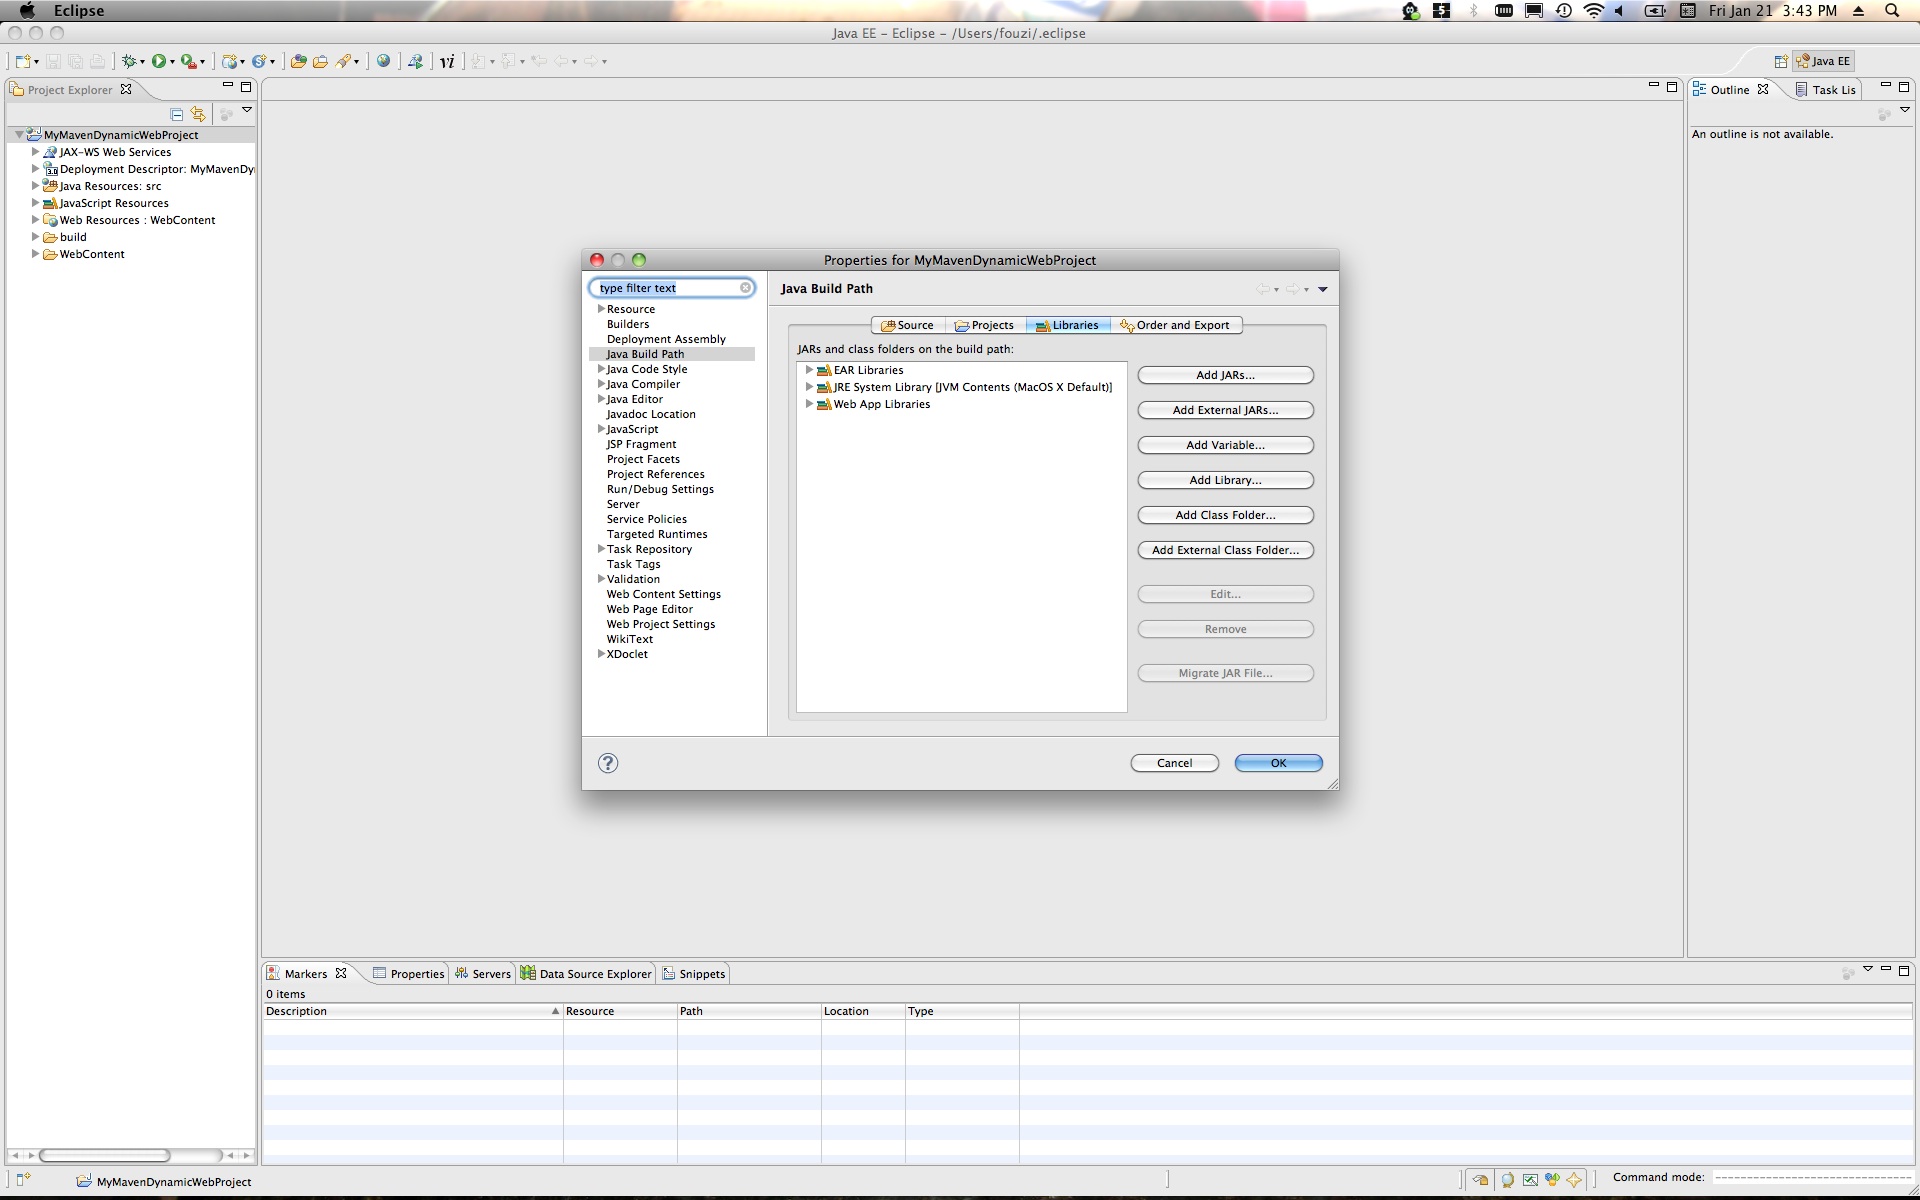Click Add External Class Folder... button

1225,550
